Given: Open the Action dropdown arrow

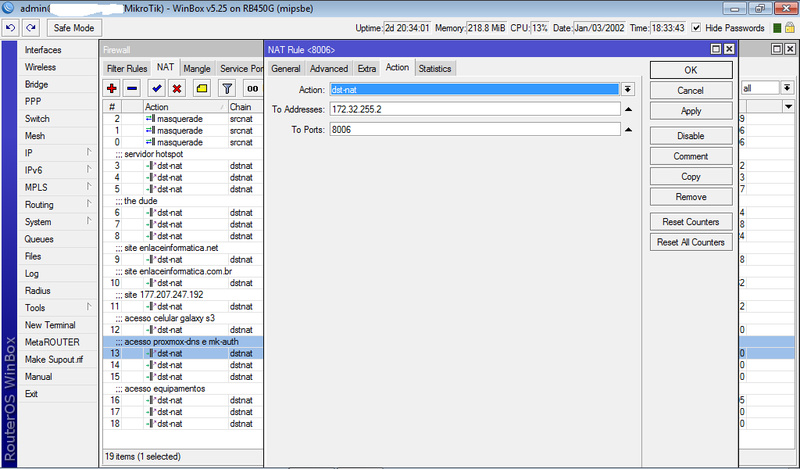Looking at the screenshot, I should click(x=628, y=89).
